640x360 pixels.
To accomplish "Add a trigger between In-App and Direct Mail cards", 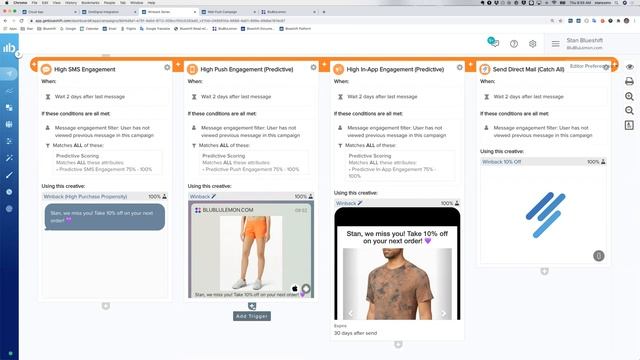I will [x=470, y=65].
